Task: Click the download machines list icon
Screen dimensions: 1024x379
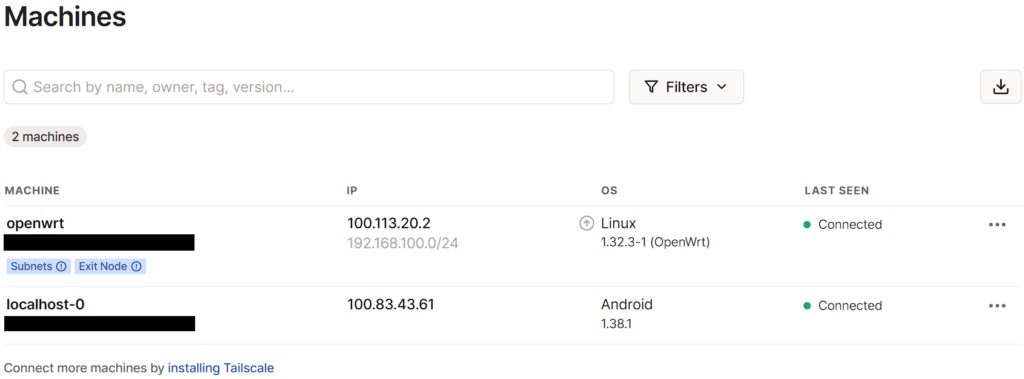Action: coord(1000,87)
